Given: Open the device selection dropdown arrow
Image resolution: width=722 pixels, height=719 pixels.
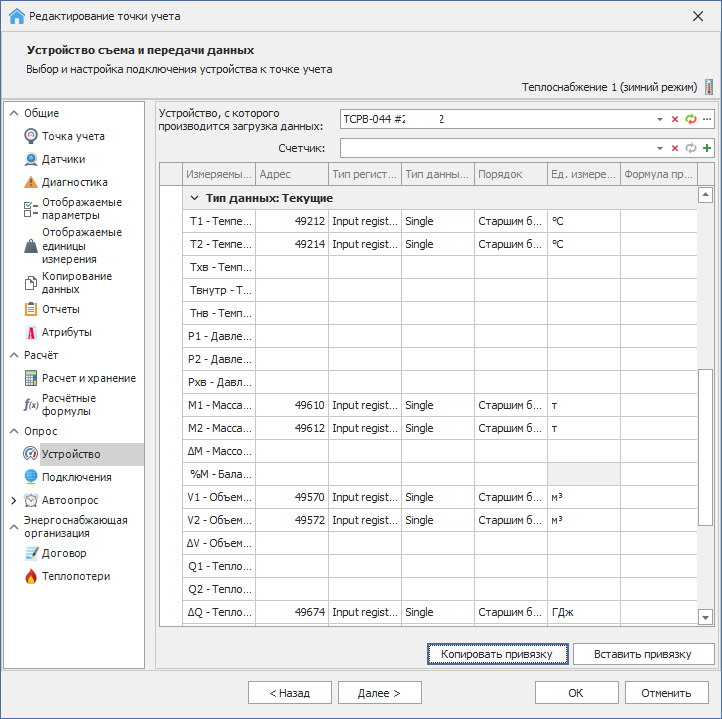Looking at the screenshot, I should (660, 119).
